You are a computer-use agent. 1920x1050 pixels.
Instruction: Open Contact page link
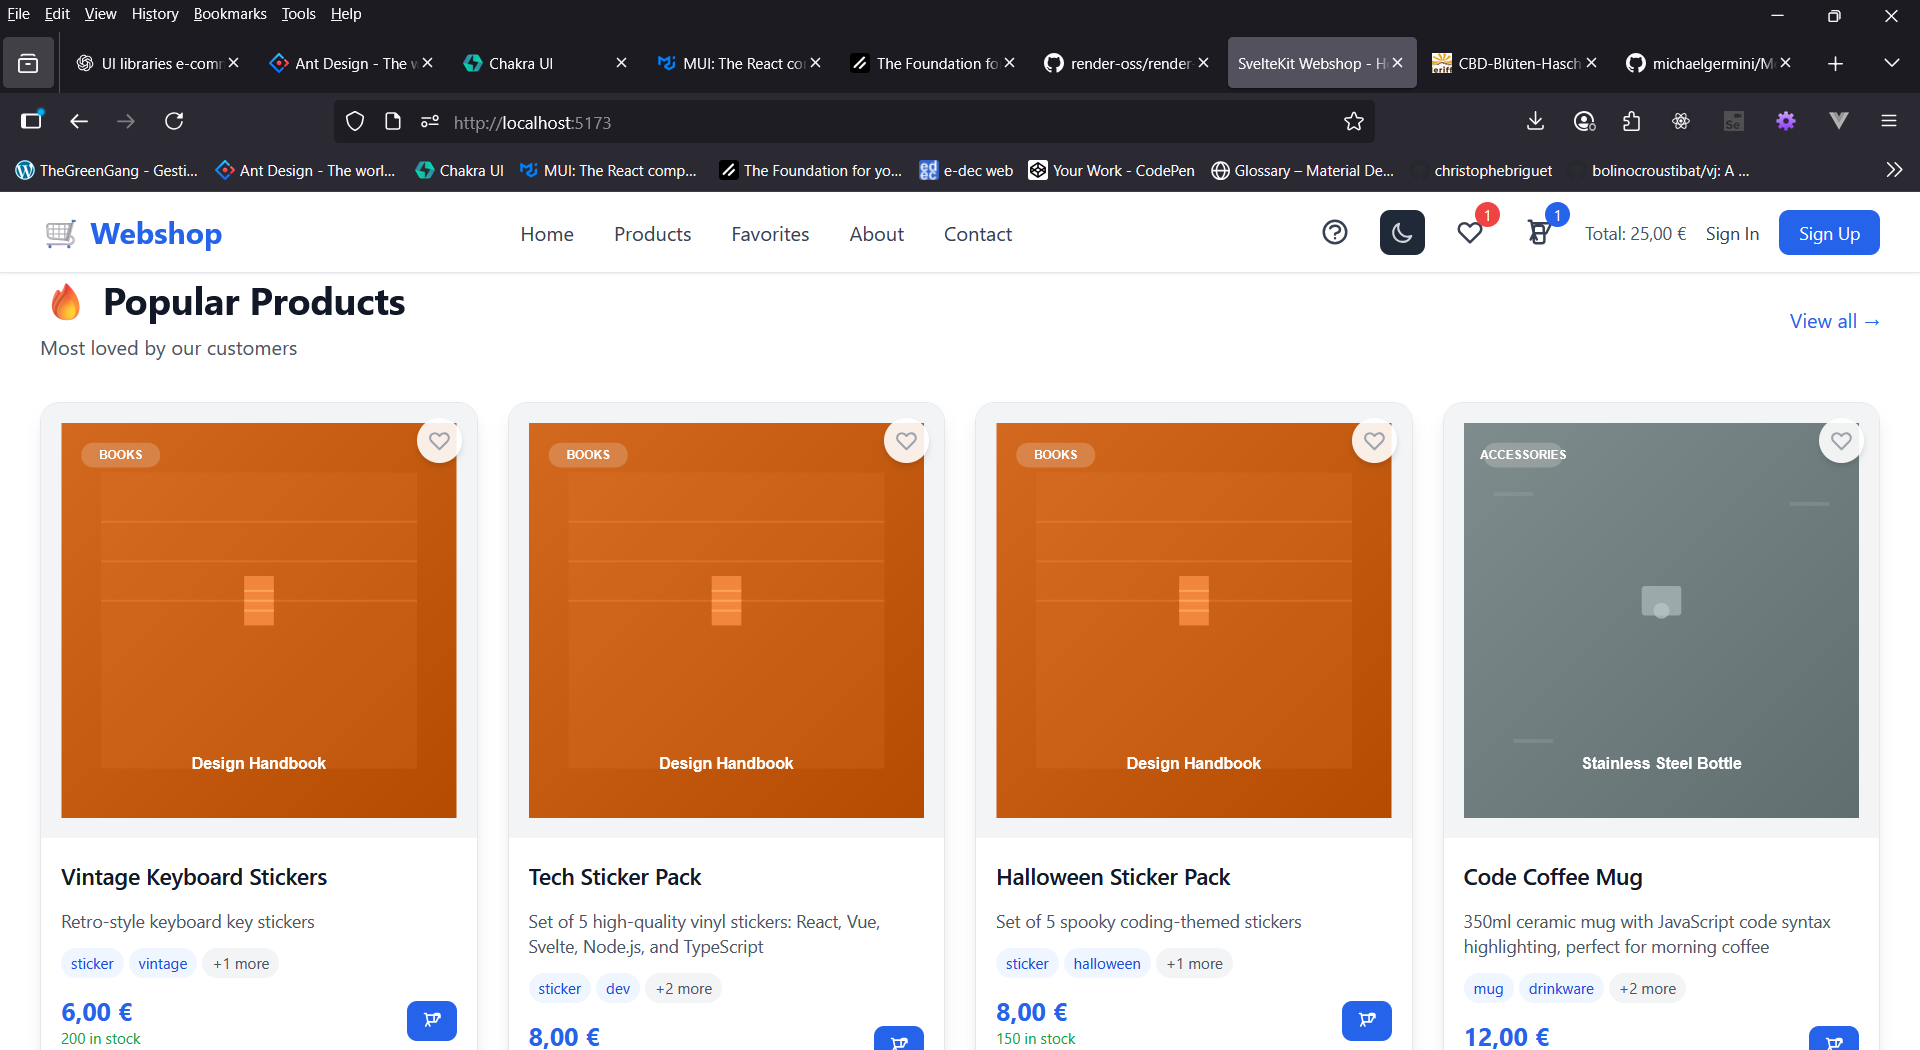tap(978, 234)
